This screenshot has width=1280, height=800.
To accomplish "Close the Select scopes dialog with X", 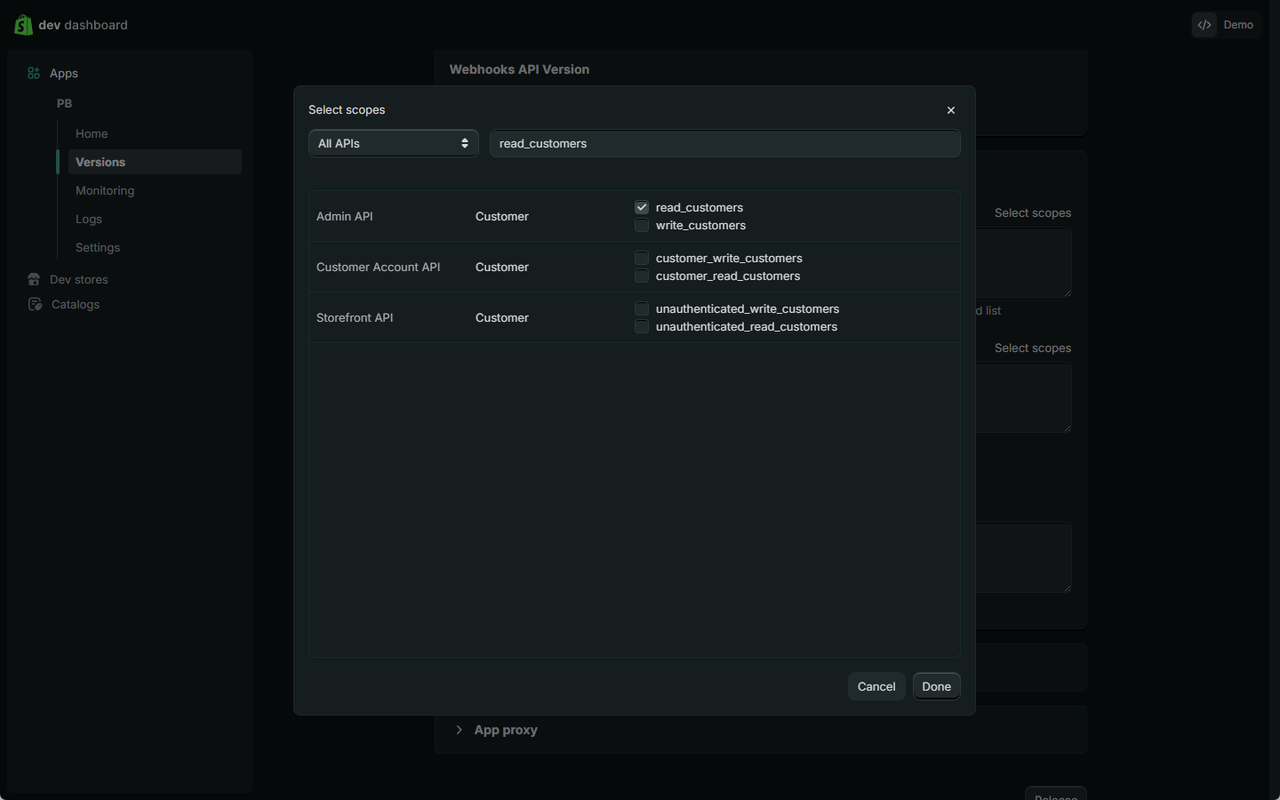I will click(951, 110).
